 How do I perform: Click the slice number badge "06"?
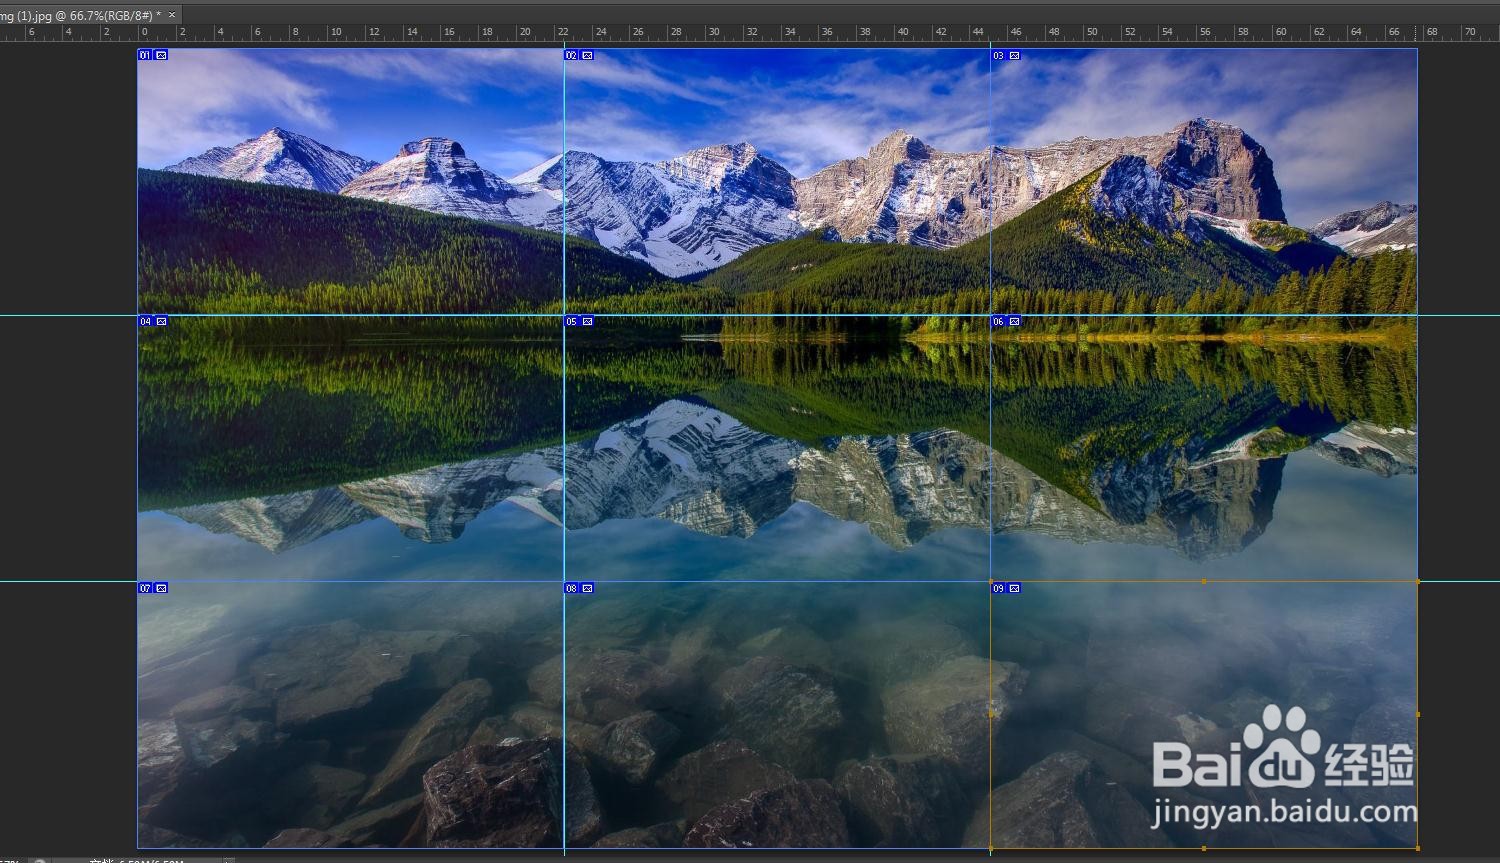(x=999, y=321)
